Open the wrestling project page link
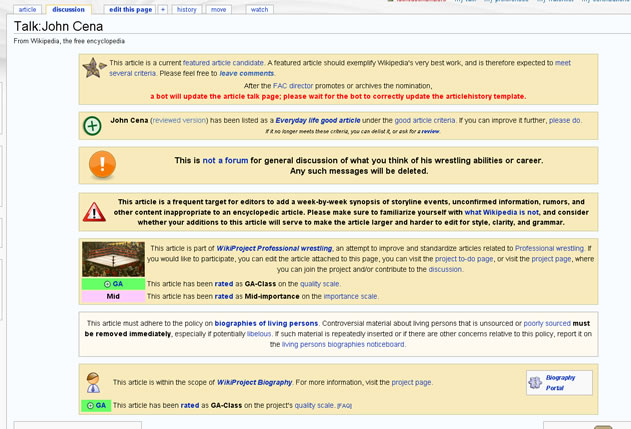 (x=551, y=259)
